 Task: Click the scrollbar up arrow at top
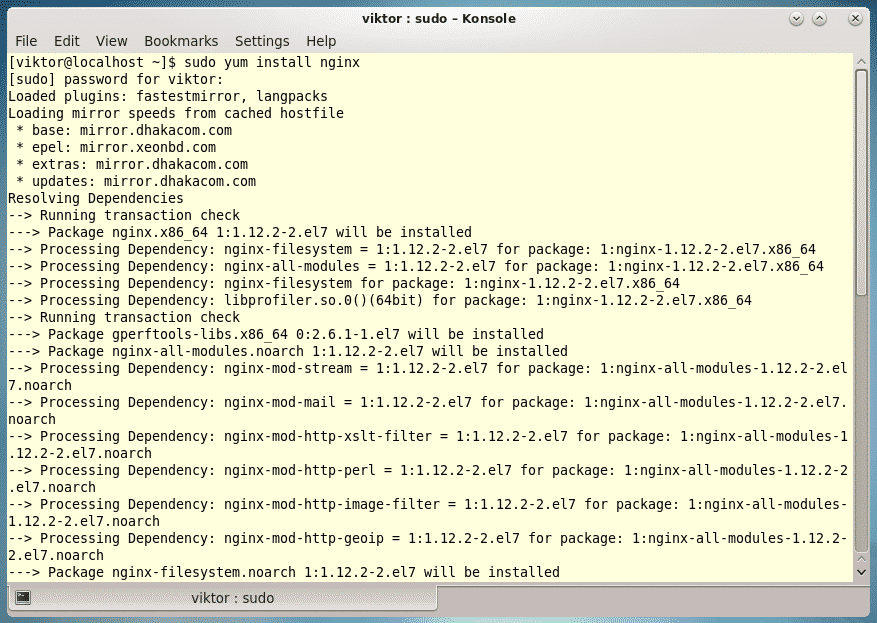click(861, 62)
